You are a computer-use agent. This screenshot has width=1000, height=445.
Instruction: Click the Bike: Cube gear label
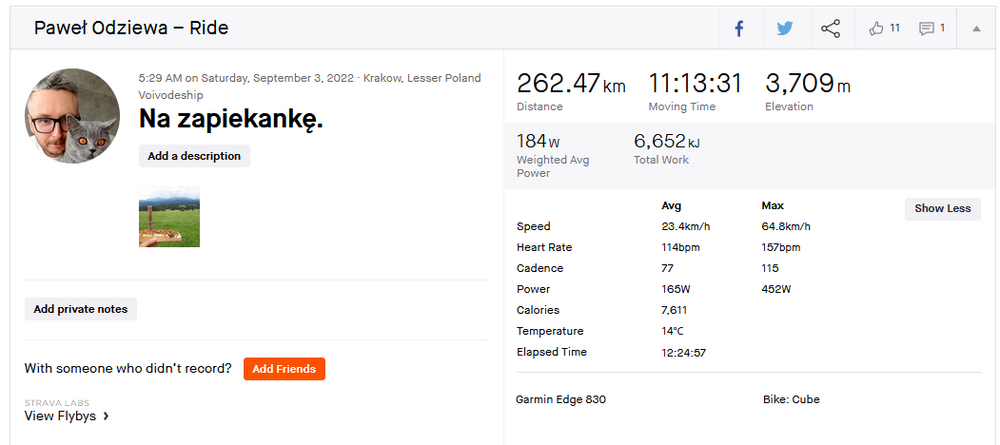coord(790,399)
